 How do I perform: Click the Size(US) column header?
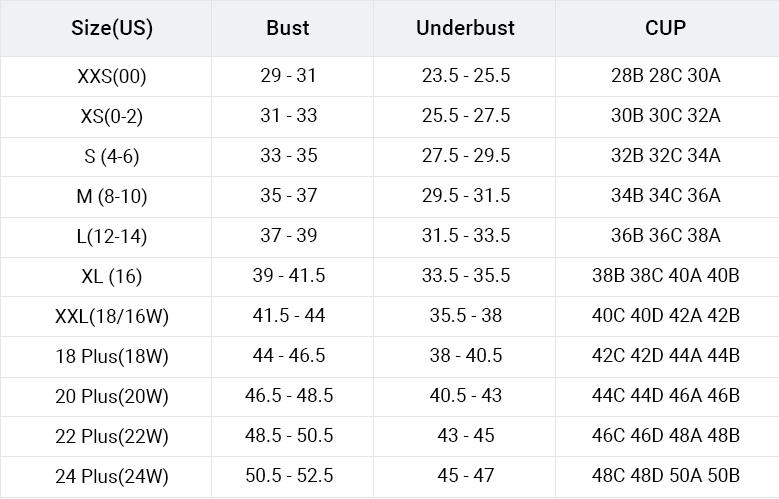coord(112,28)
